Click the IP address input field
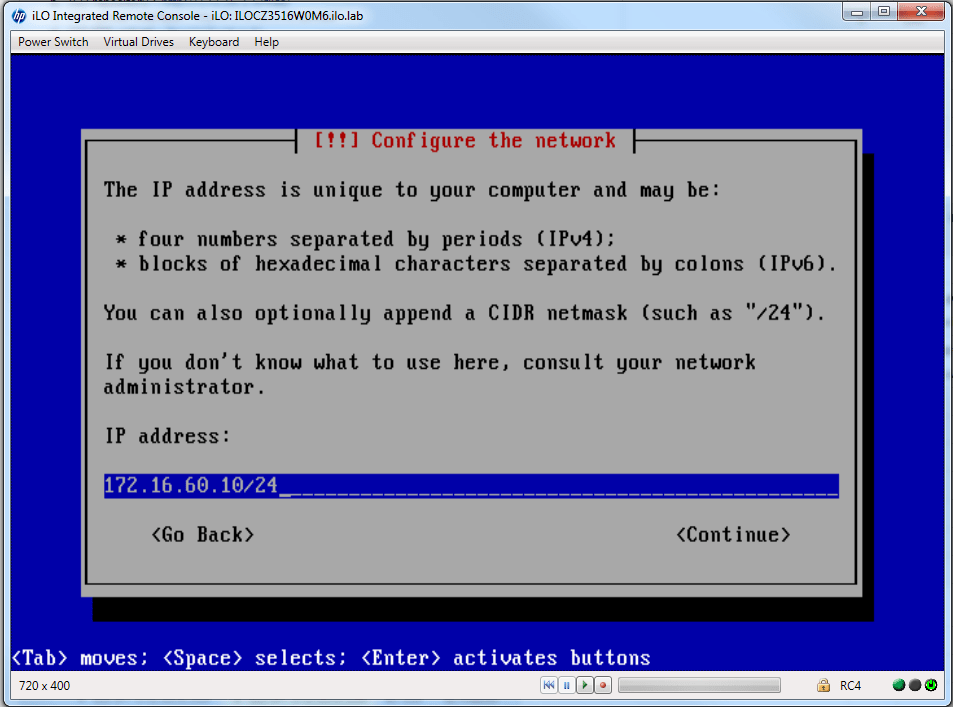This screenshot has height=707, width=953. coord(470,486)
